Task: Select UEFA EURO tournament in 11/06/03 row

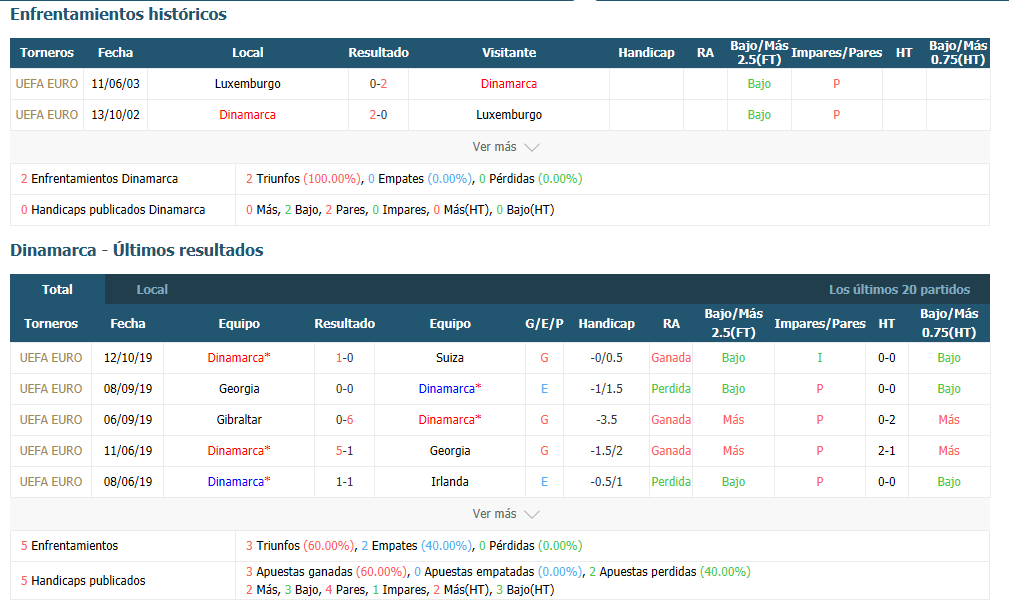Action: point(47,84)
